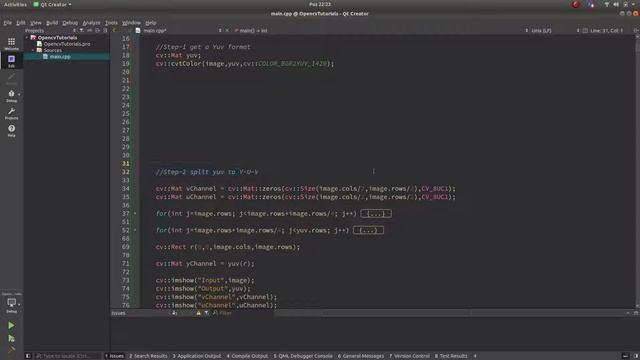
Task: Open Projects mode with wrench icon
Action: (x=11, y=113)
